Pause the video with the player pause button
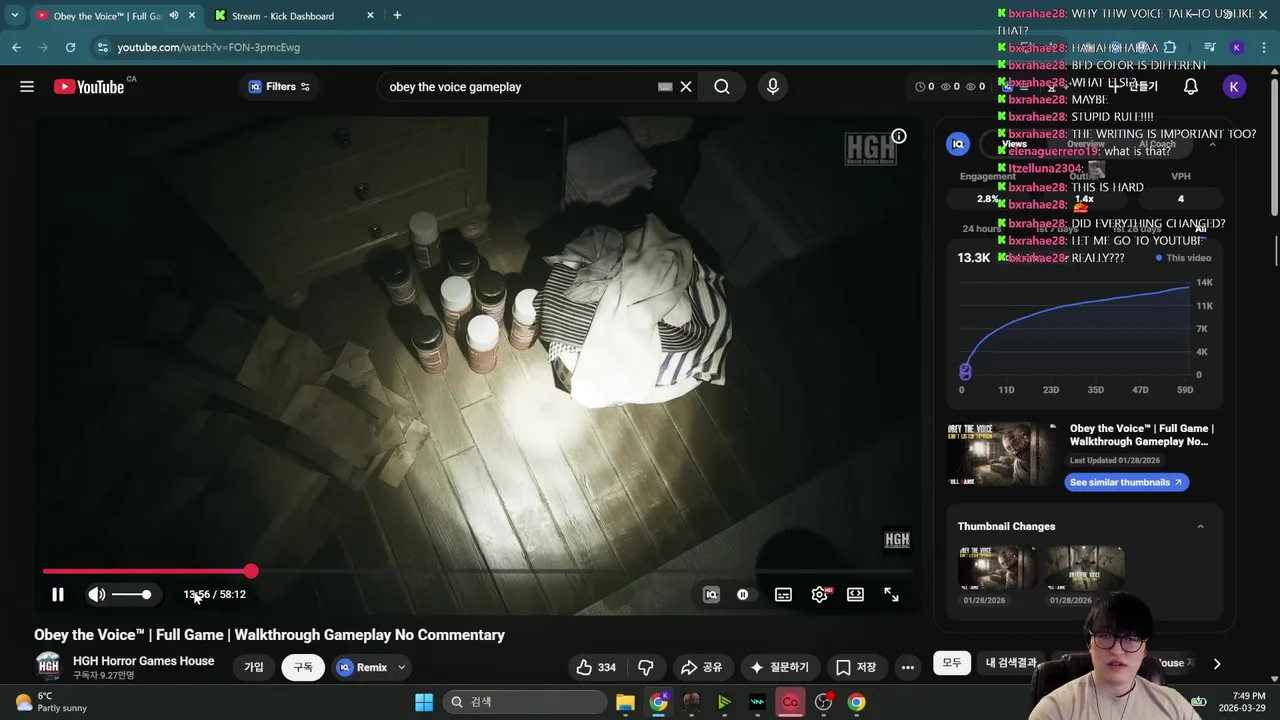 point(57,594)
